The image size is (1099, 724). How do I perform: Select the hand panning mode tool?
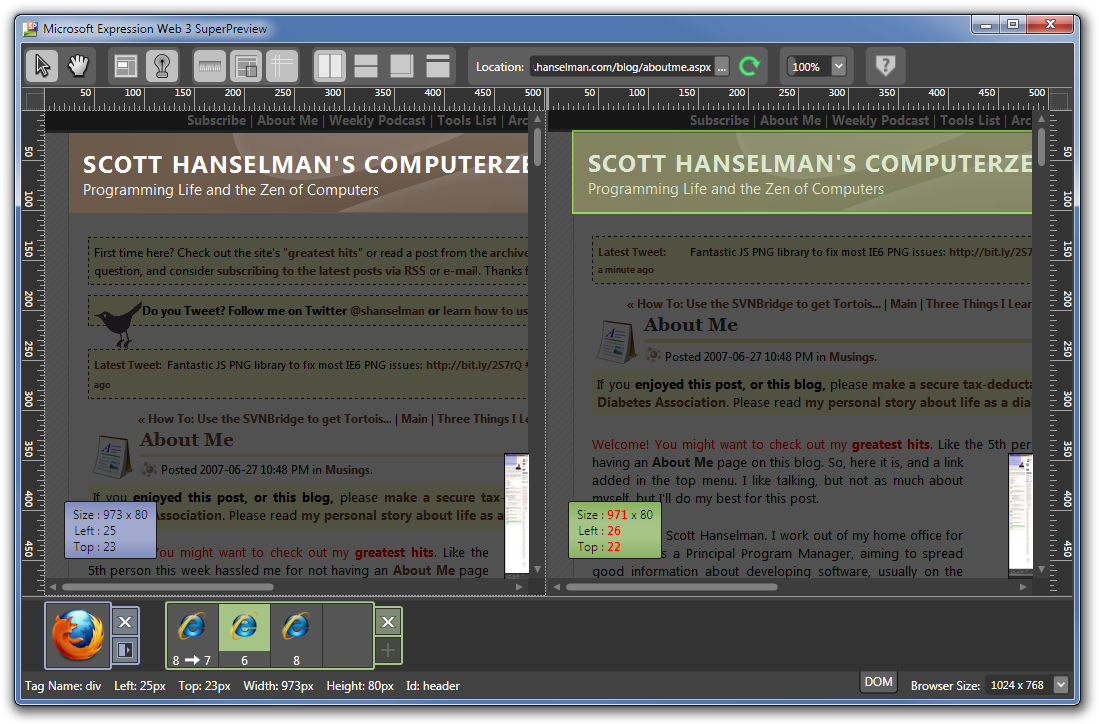tap(78, 66)
